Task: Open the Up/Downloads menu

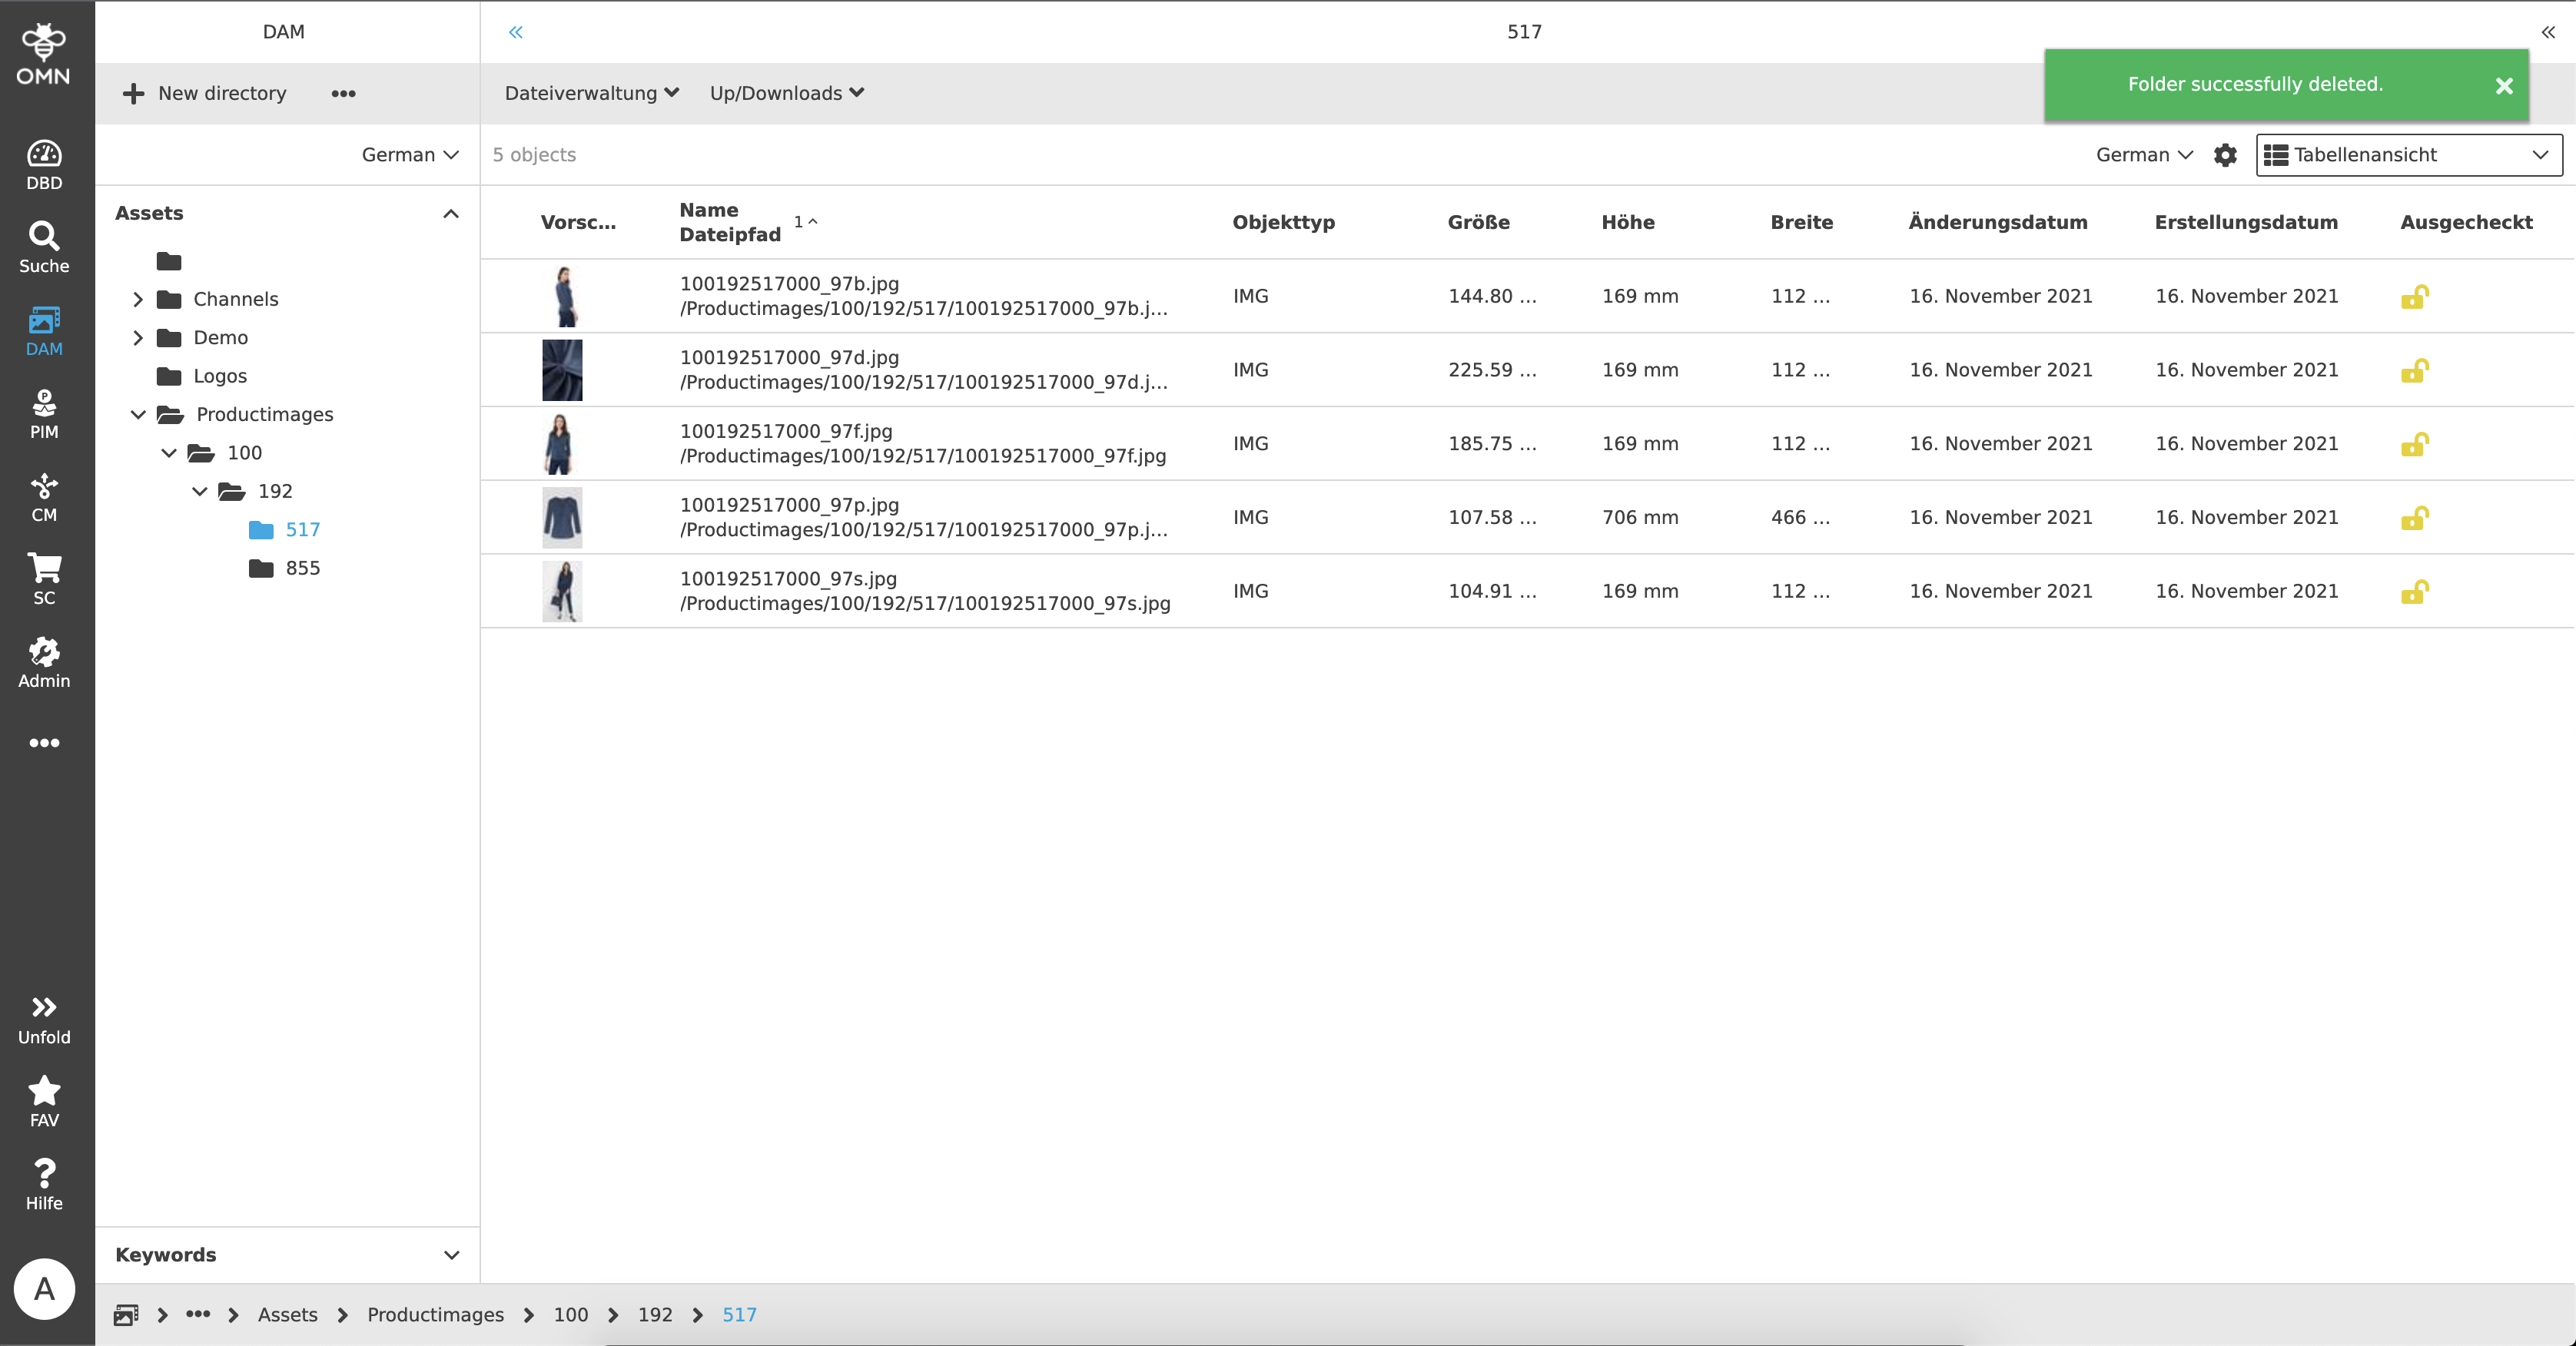Action: [786, 93]
